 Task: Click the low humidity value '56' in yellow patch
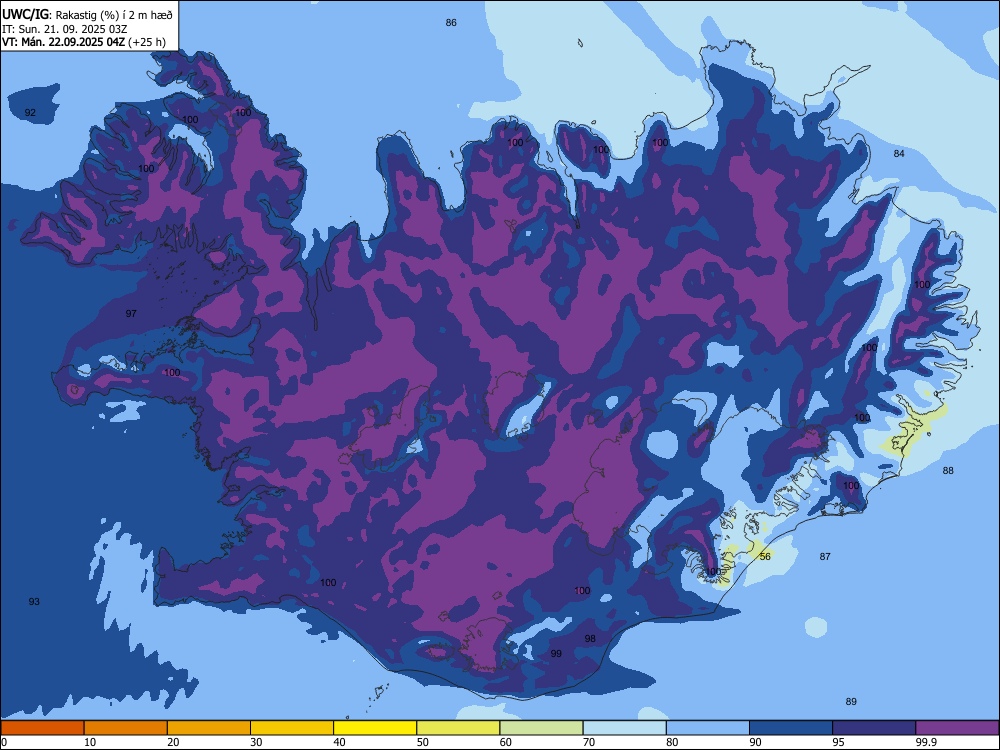coord(765,556)
